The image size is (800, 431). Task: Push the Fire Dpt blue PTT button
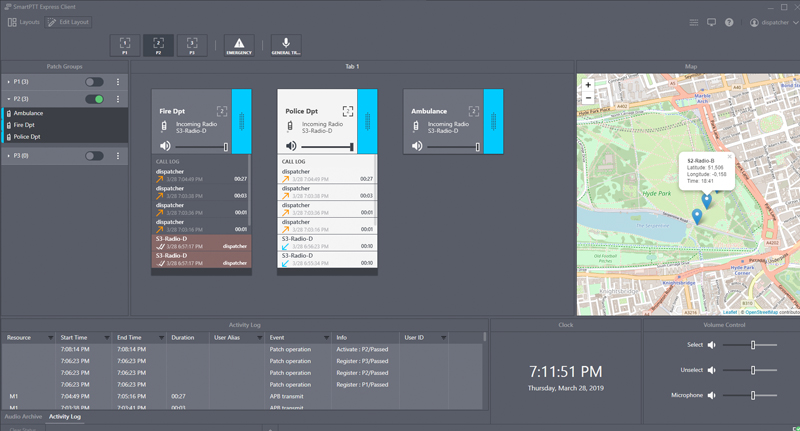[x=241, y=121]
